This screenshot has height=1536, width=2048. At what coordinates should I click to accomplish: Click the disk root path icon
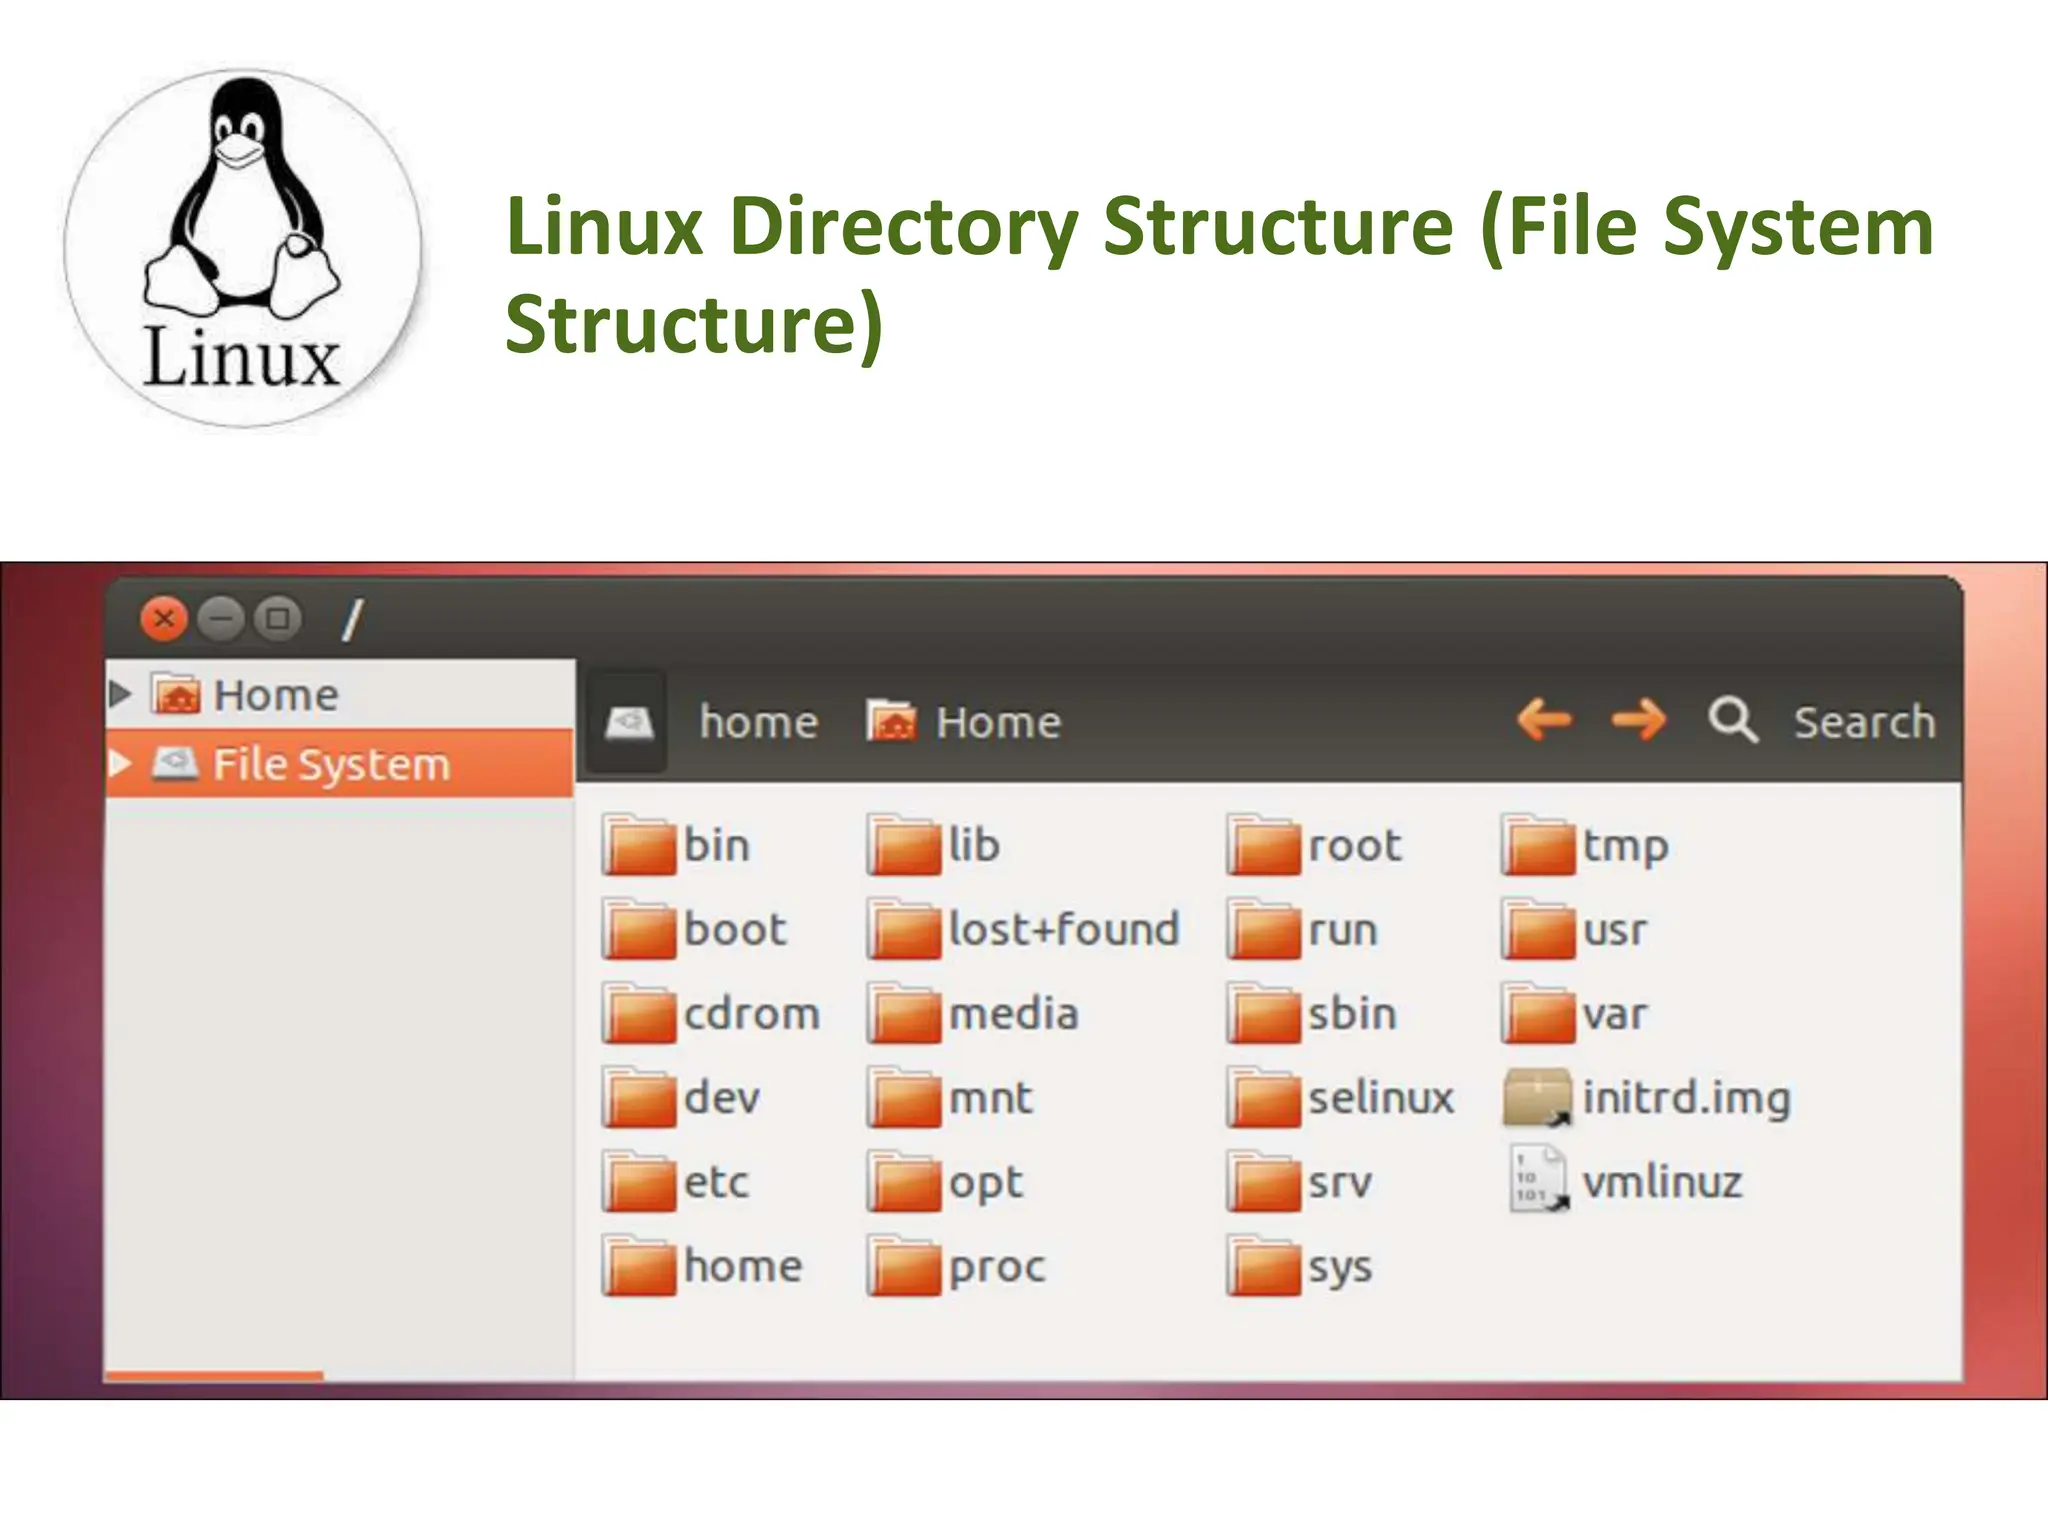pos(629,722)
